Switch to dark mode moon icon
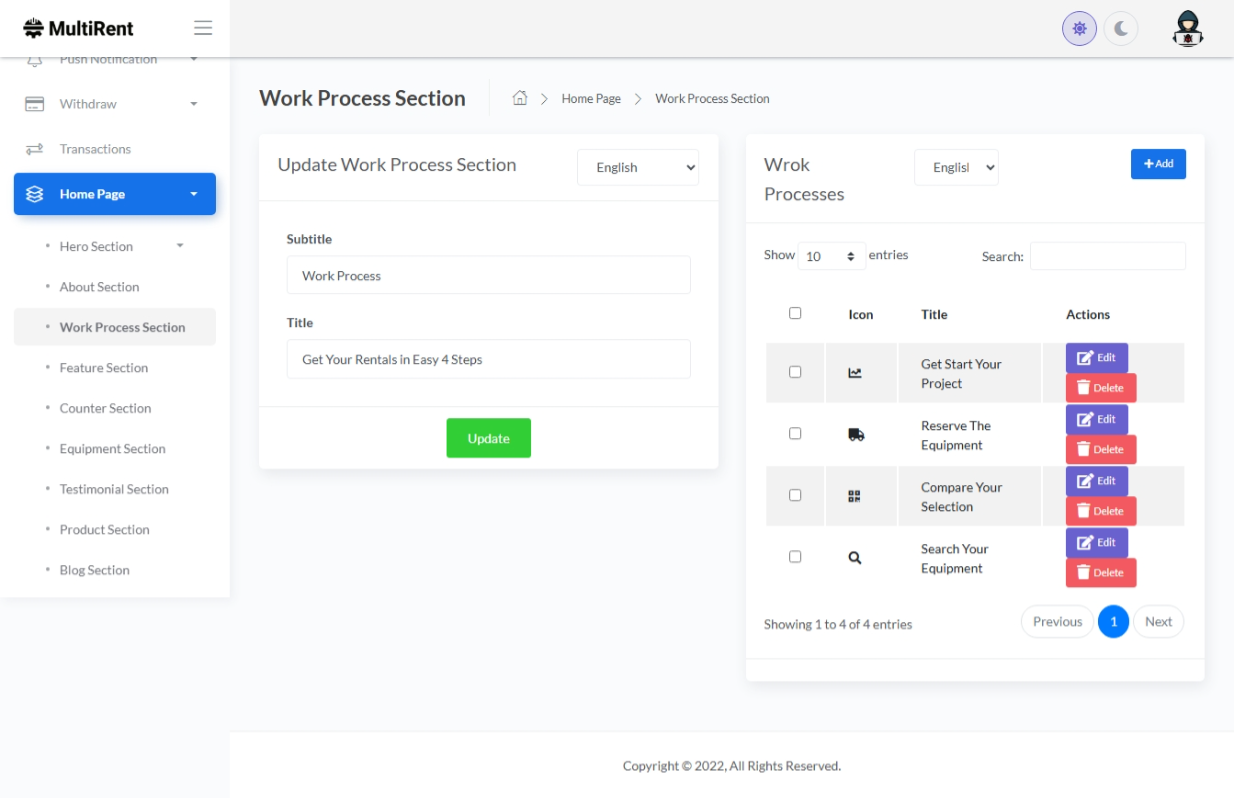Viewport: 1234px width, 798px height. click(1121, 29)
